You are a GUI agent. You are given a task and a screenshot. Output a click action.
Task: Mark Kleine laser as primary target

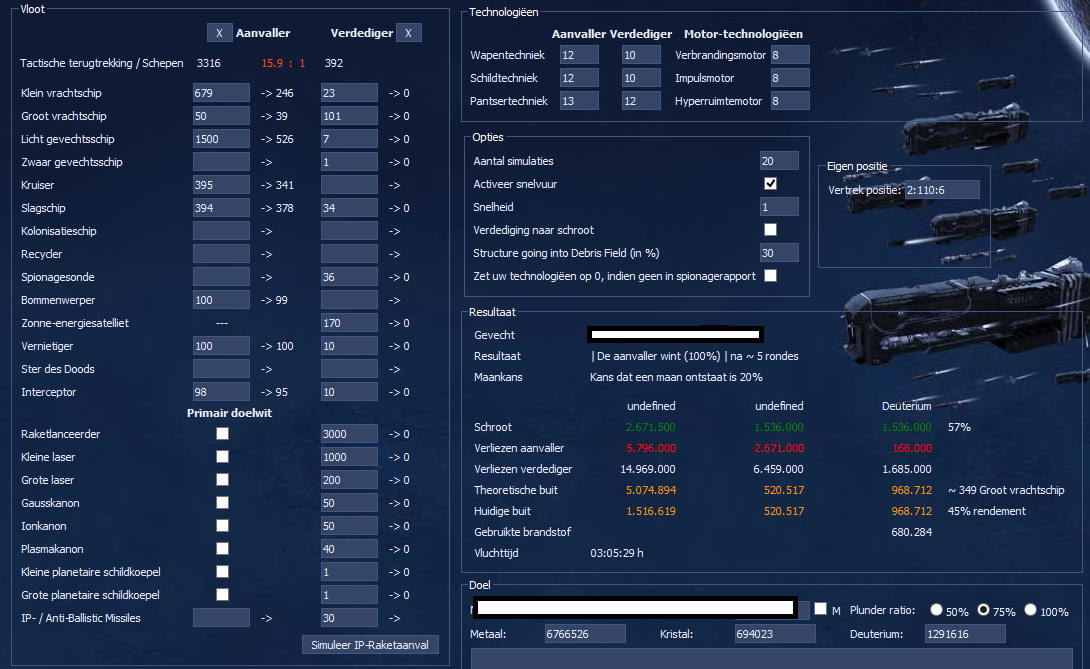pos(222,456)
